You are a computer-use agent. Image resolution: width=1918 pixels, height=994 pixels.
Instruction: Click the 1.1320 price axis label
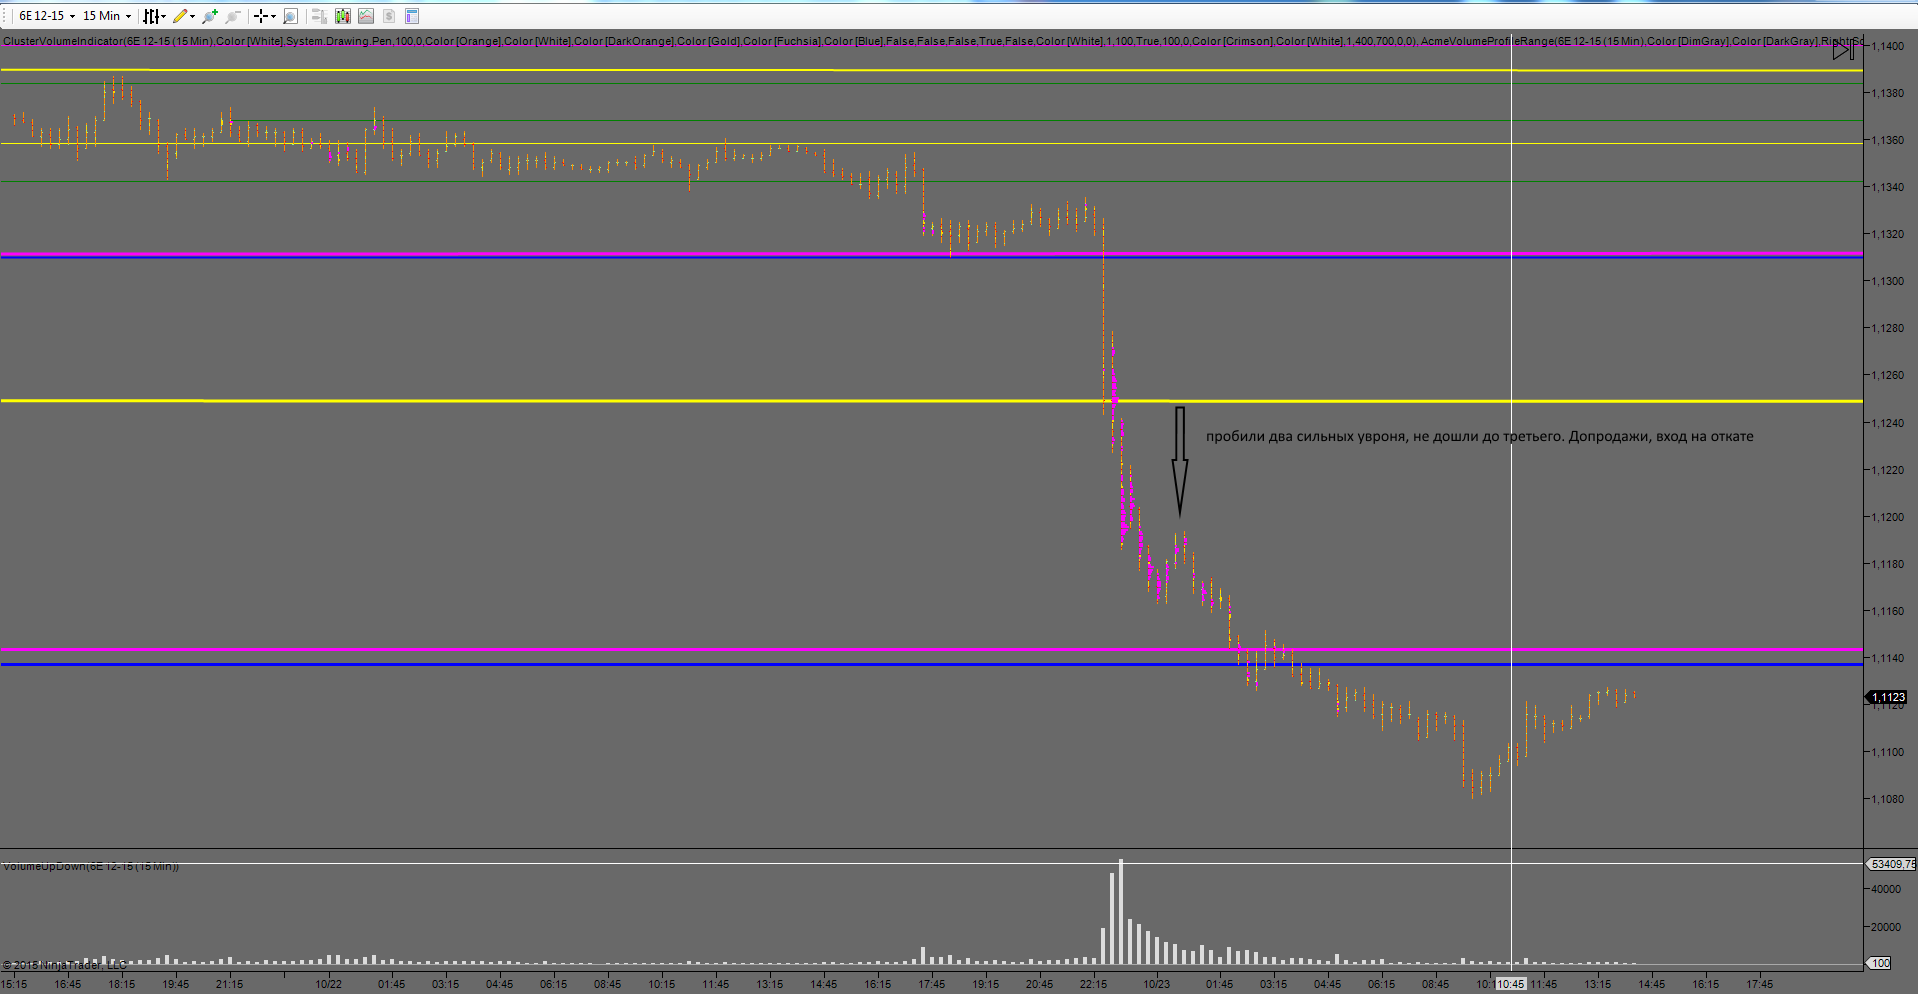click(1888, 234)
